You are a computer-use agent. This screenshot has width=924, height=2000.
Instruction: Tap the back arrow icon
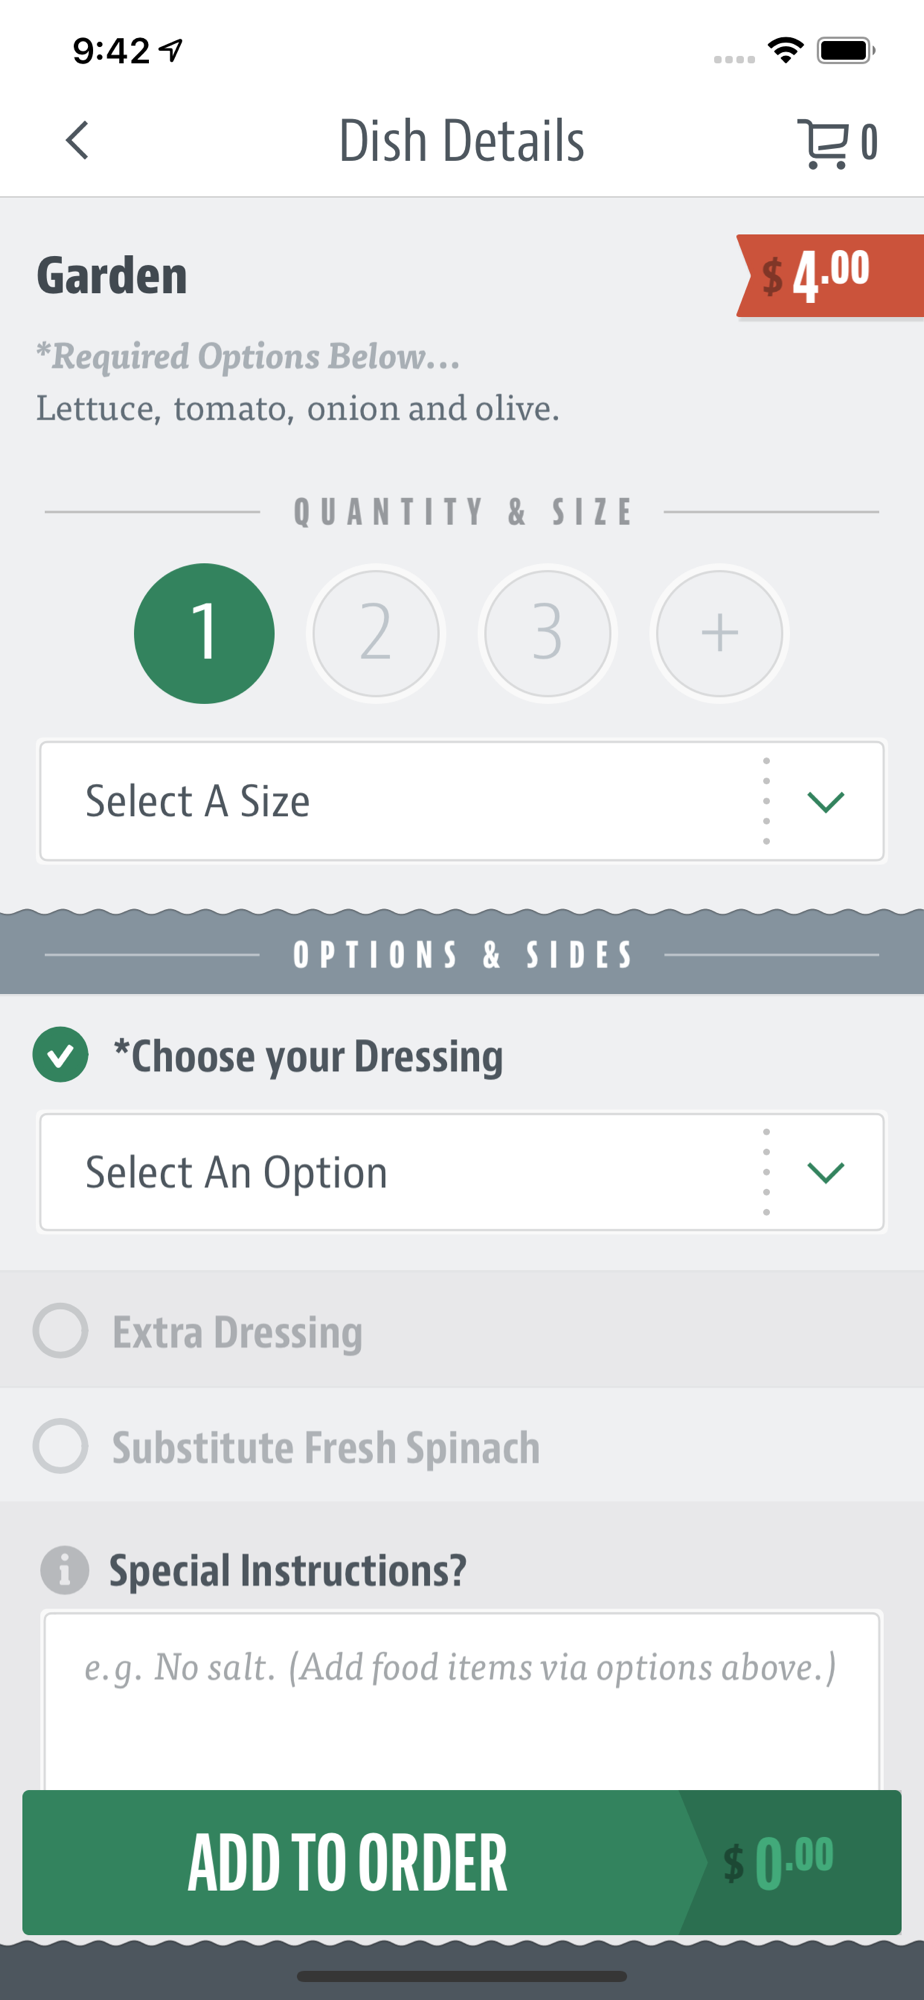click(x=77, y=141)
